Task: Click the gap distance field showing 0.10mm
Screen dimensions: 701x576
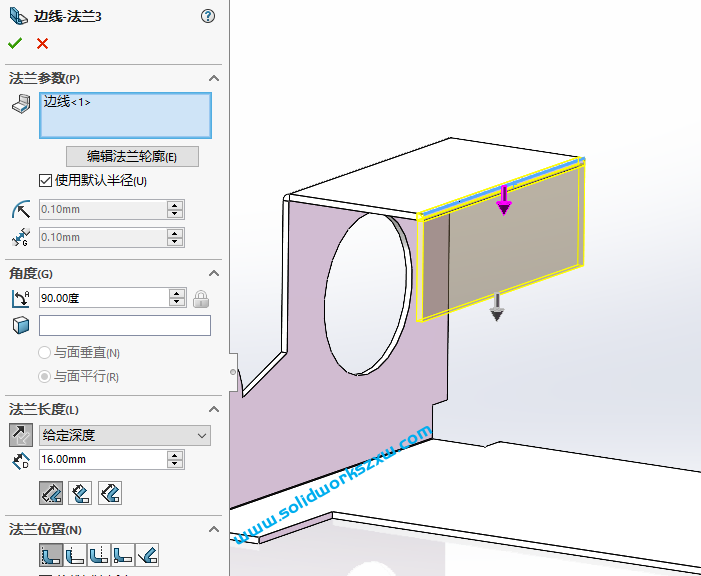Action: point(103,237)
